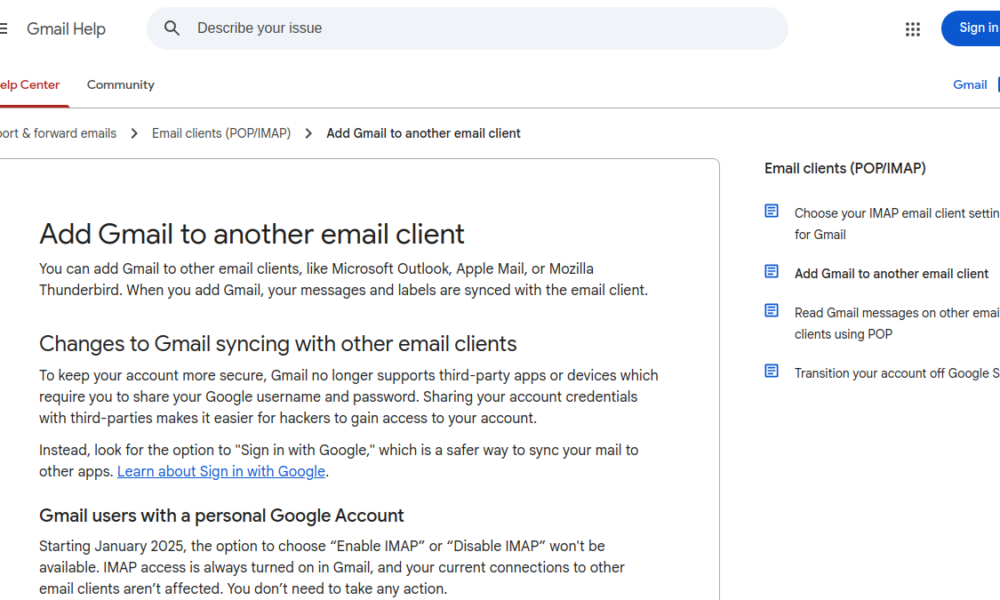Click the document icon beside 'Choose your IMAP email client'
The width and height of the screenshot is (1000, 600).
click(771, 211)
